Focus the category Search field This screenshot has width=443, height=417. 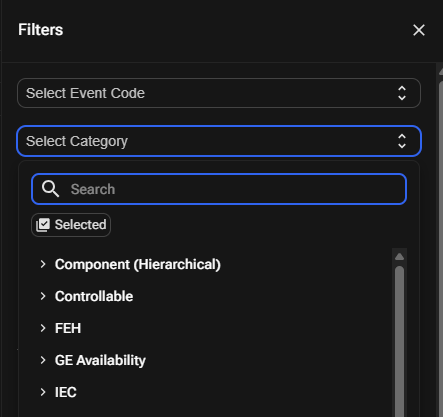(219, 189)
